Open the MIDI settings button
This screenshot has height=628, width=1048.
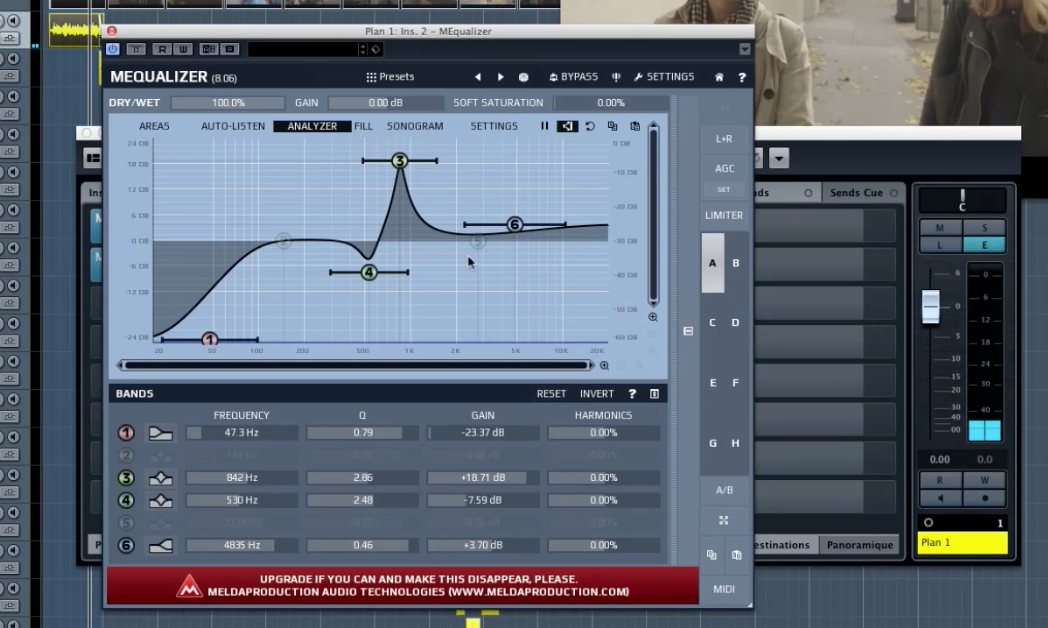point(724,589)
